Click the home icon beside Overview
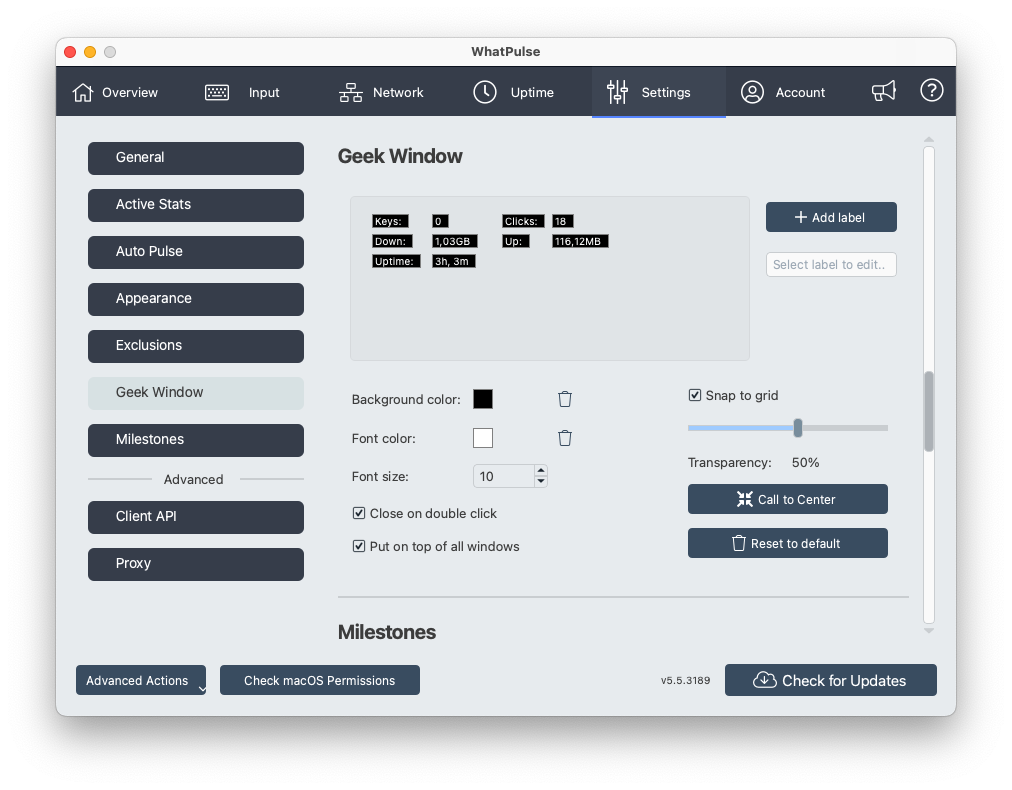 tap(83, 92)
